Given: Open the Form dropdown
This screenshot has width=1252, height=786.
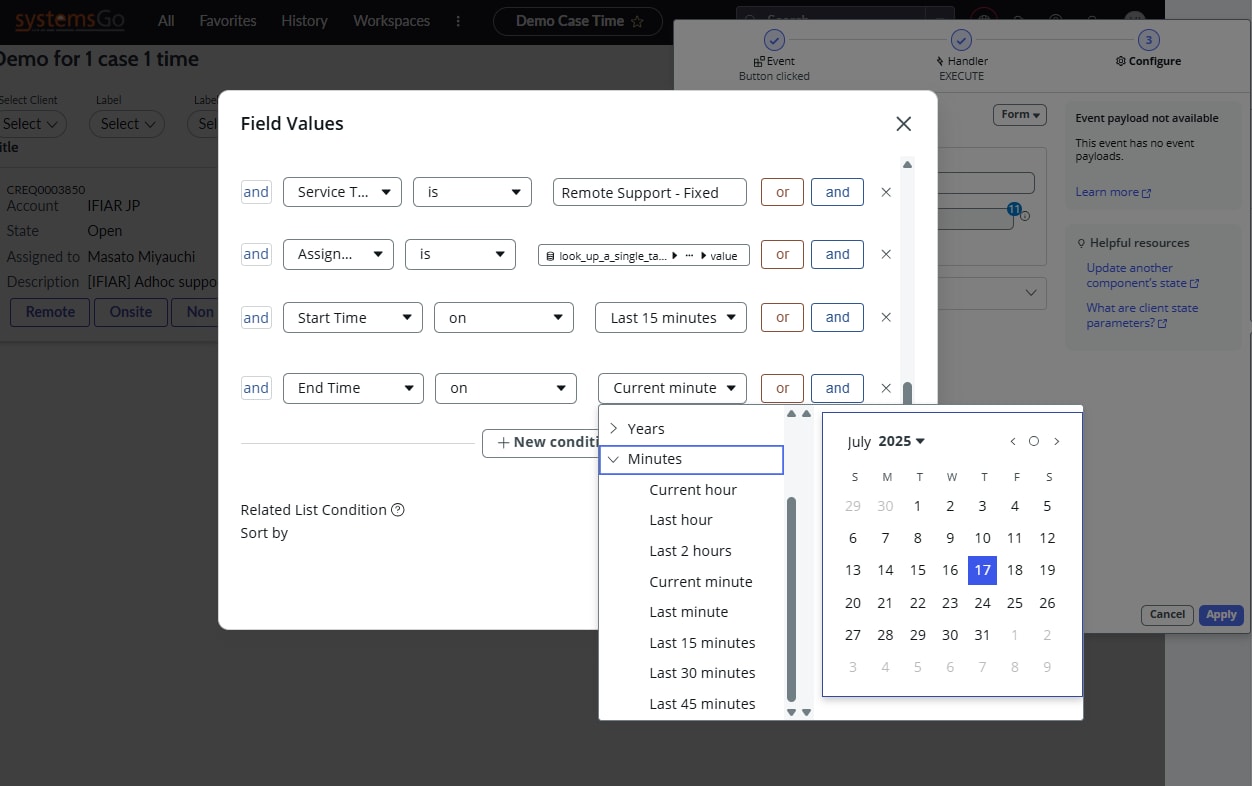Looking at the screenshot, I should (x=1019, y=115).
